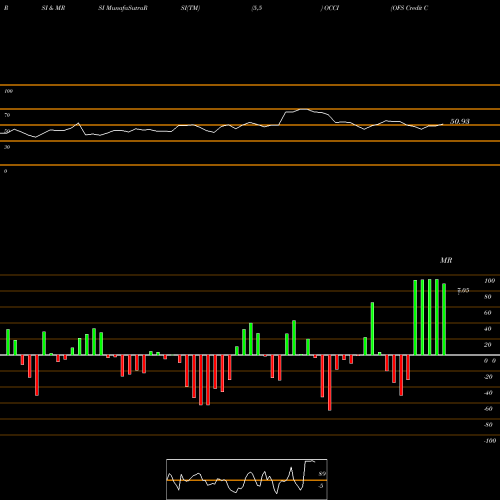The height and width of the screenshot is (500, 500).
Task: Click the 'SI MunafaSutraR' header text
Action: pyautogui.click(x=123, y=8)
